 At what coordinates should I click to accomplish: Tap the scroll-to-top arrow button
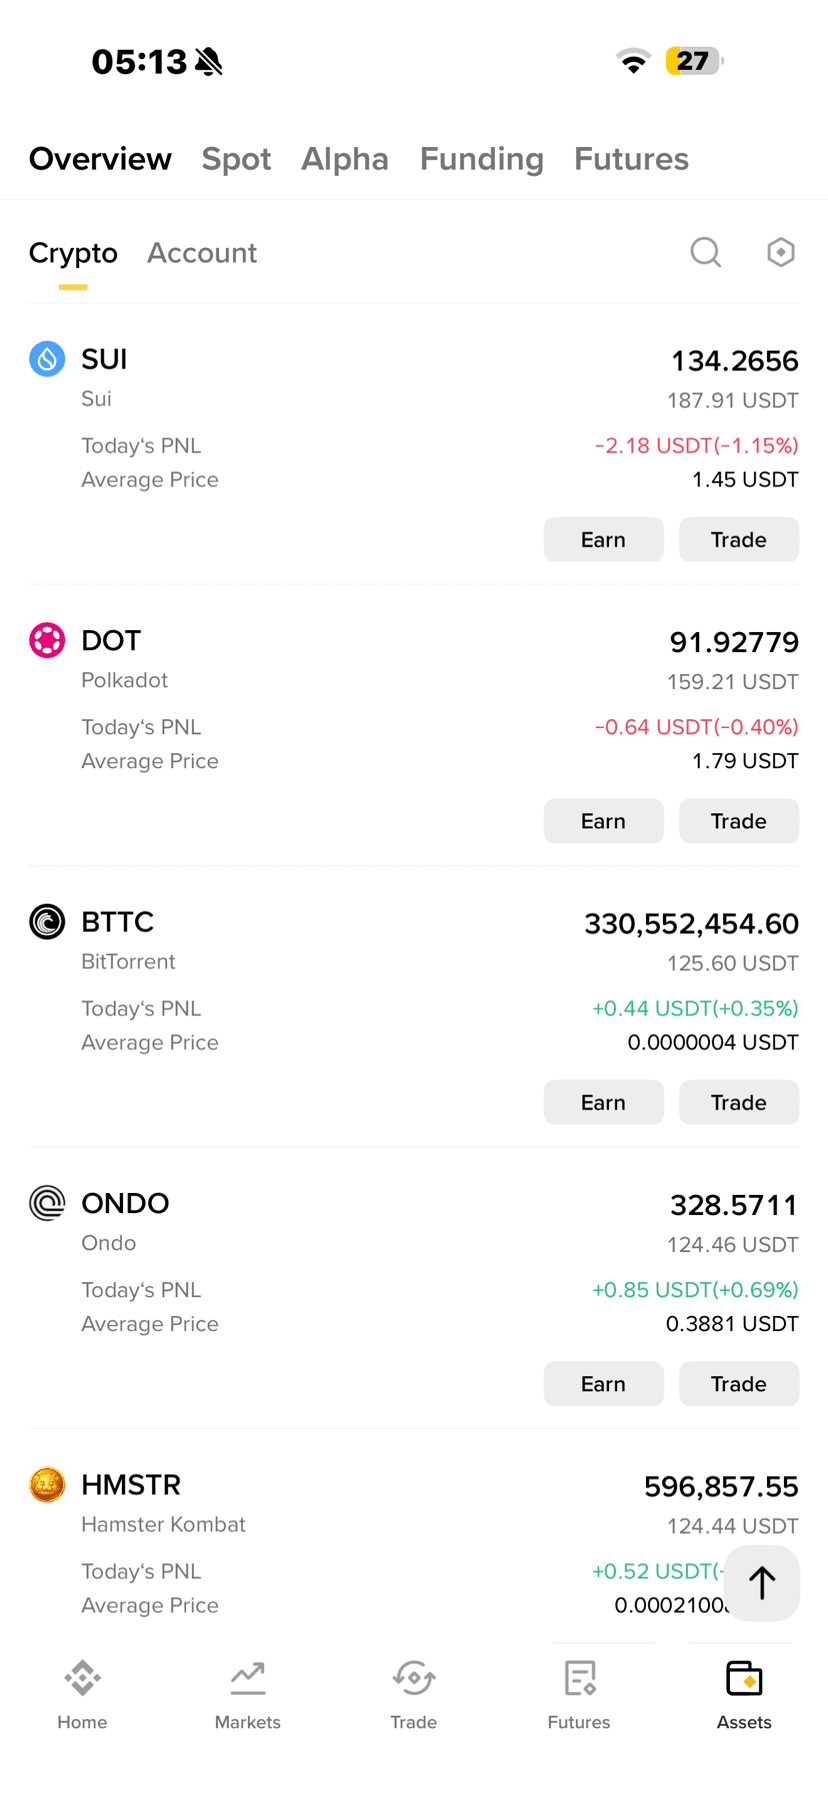point(762,1583)
